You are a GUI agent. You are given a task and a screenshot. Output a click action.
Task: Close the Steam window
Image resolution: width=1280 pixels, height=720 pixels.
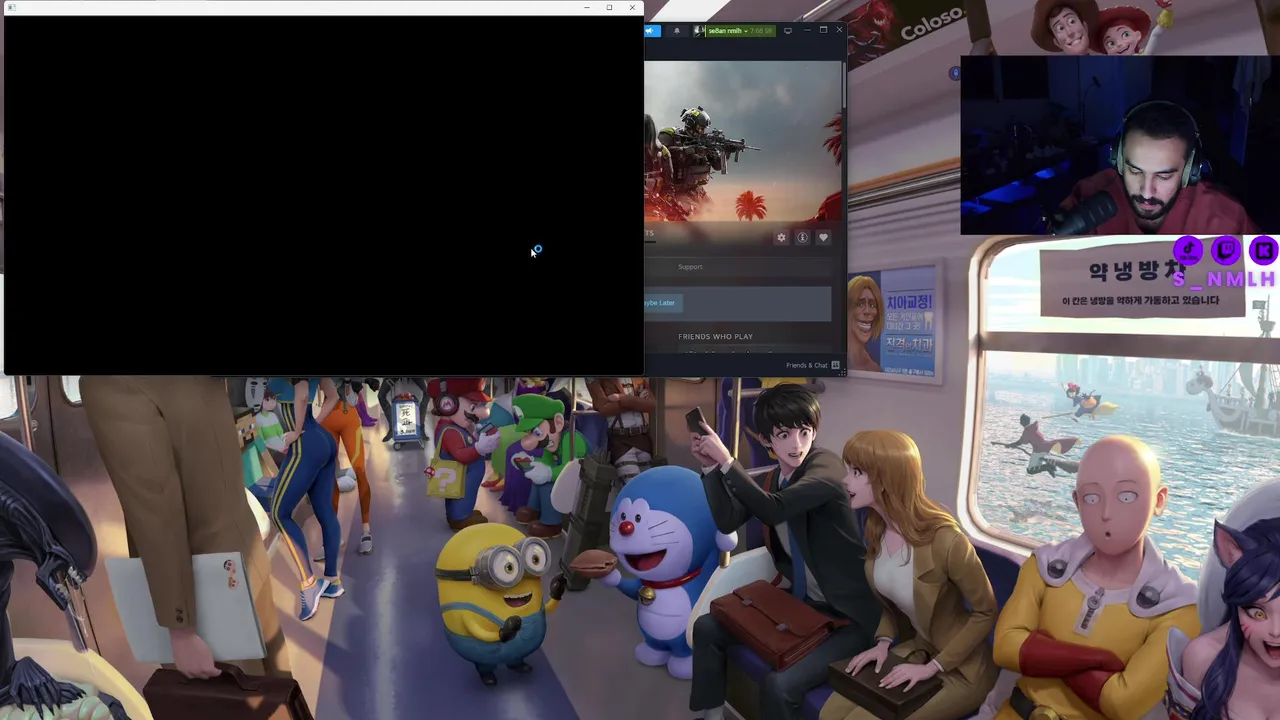point(839,30)
